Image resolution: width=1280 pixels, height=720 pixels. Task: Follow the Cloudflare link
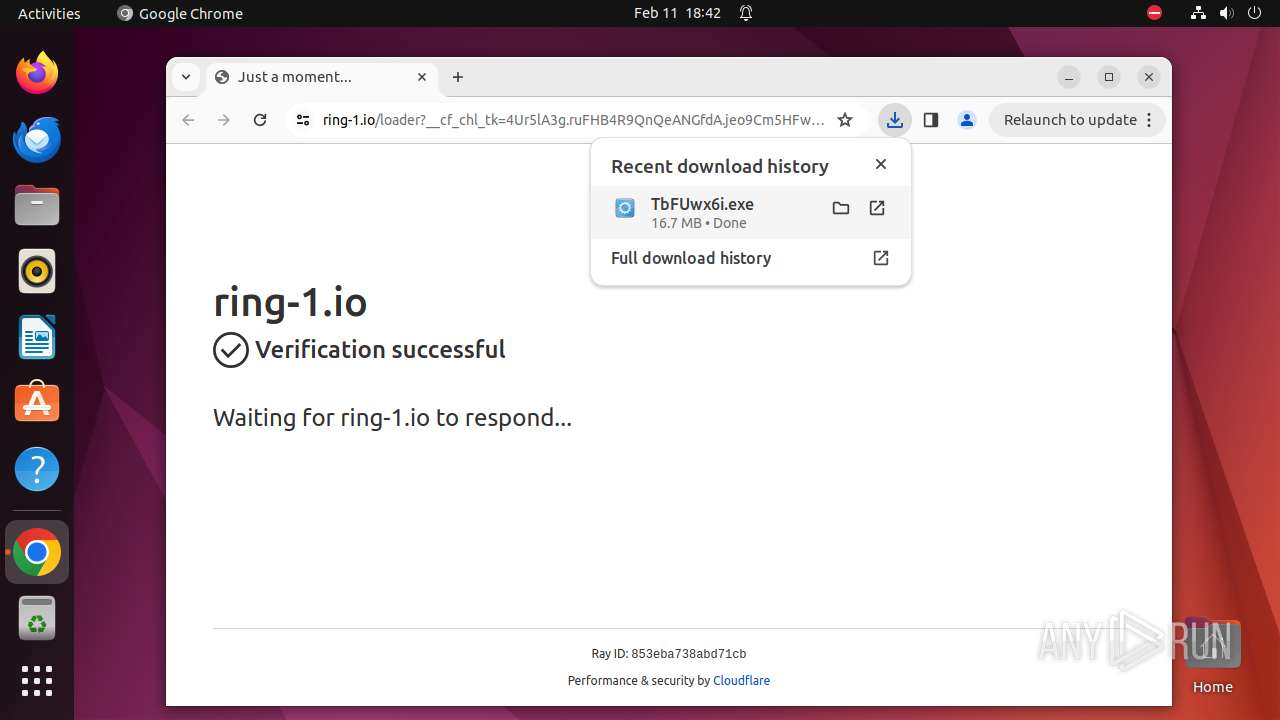(741, 681)
